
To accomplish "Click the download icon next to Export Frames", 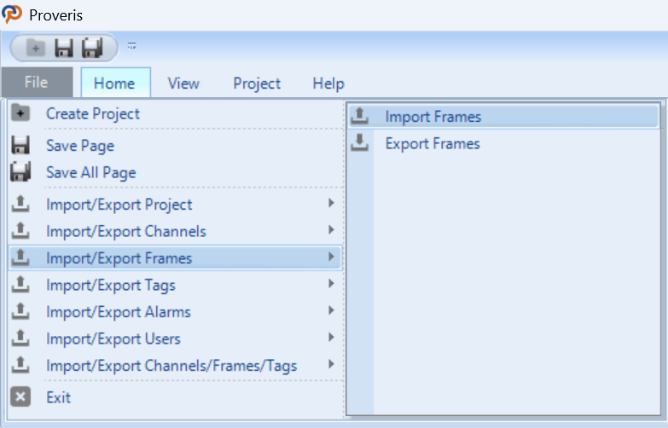I will 360,143.
